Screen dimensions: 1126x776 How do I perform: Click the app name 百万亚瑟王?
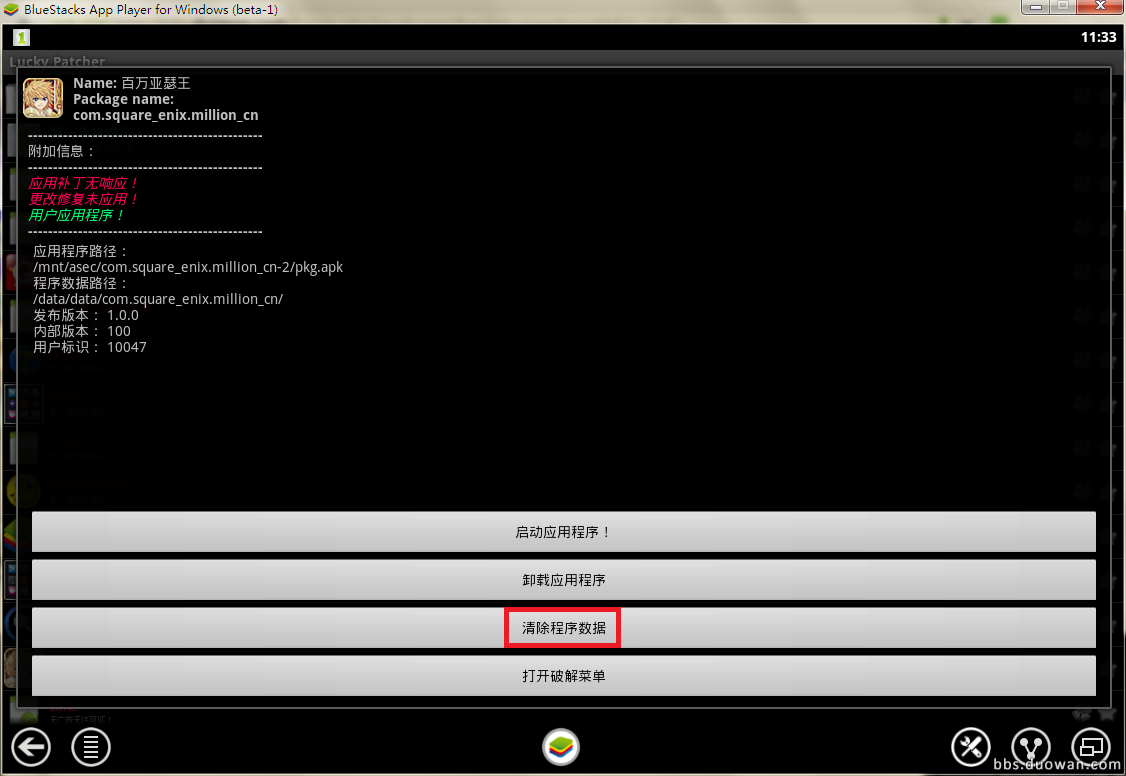click(x=156, y=83)
